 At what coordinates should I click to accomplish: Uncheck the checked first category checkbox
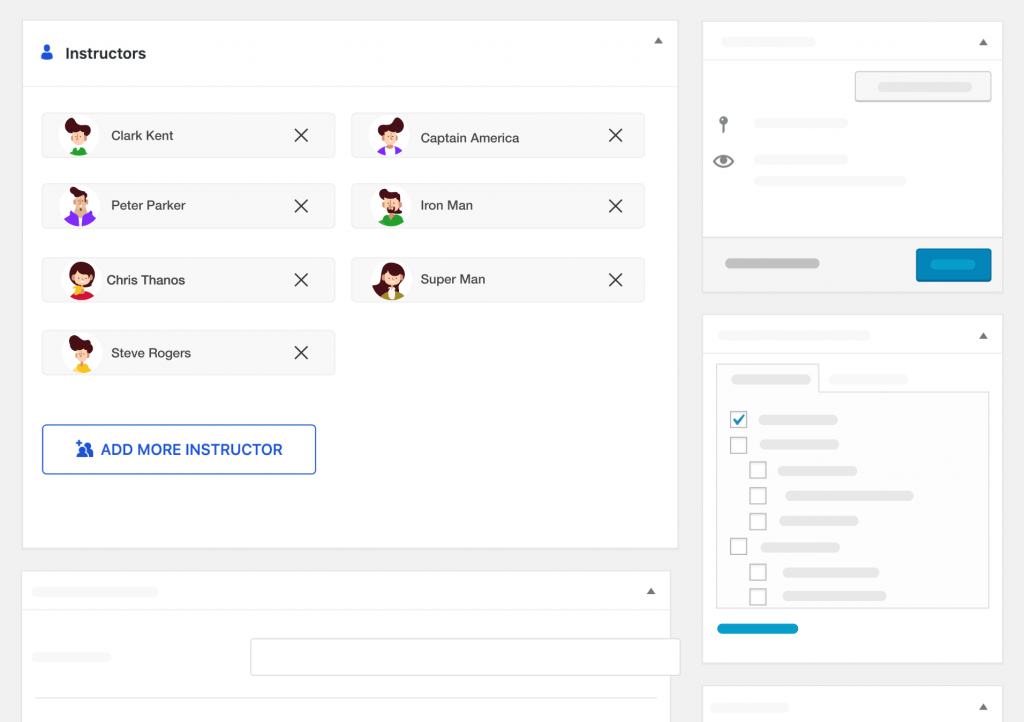[x=739, y=419]
